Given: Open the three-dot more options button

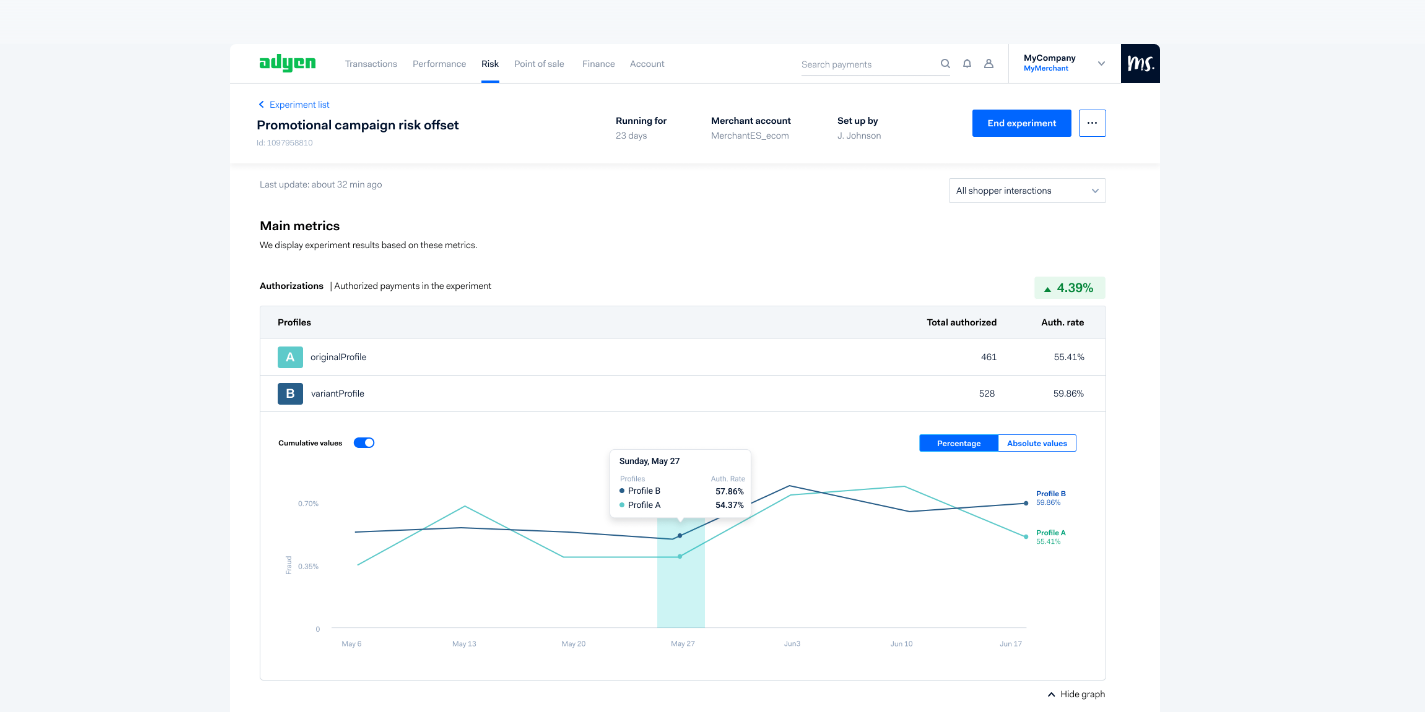Looking at the screenshot, I should pyautogui.click(x=1092, y=123).
